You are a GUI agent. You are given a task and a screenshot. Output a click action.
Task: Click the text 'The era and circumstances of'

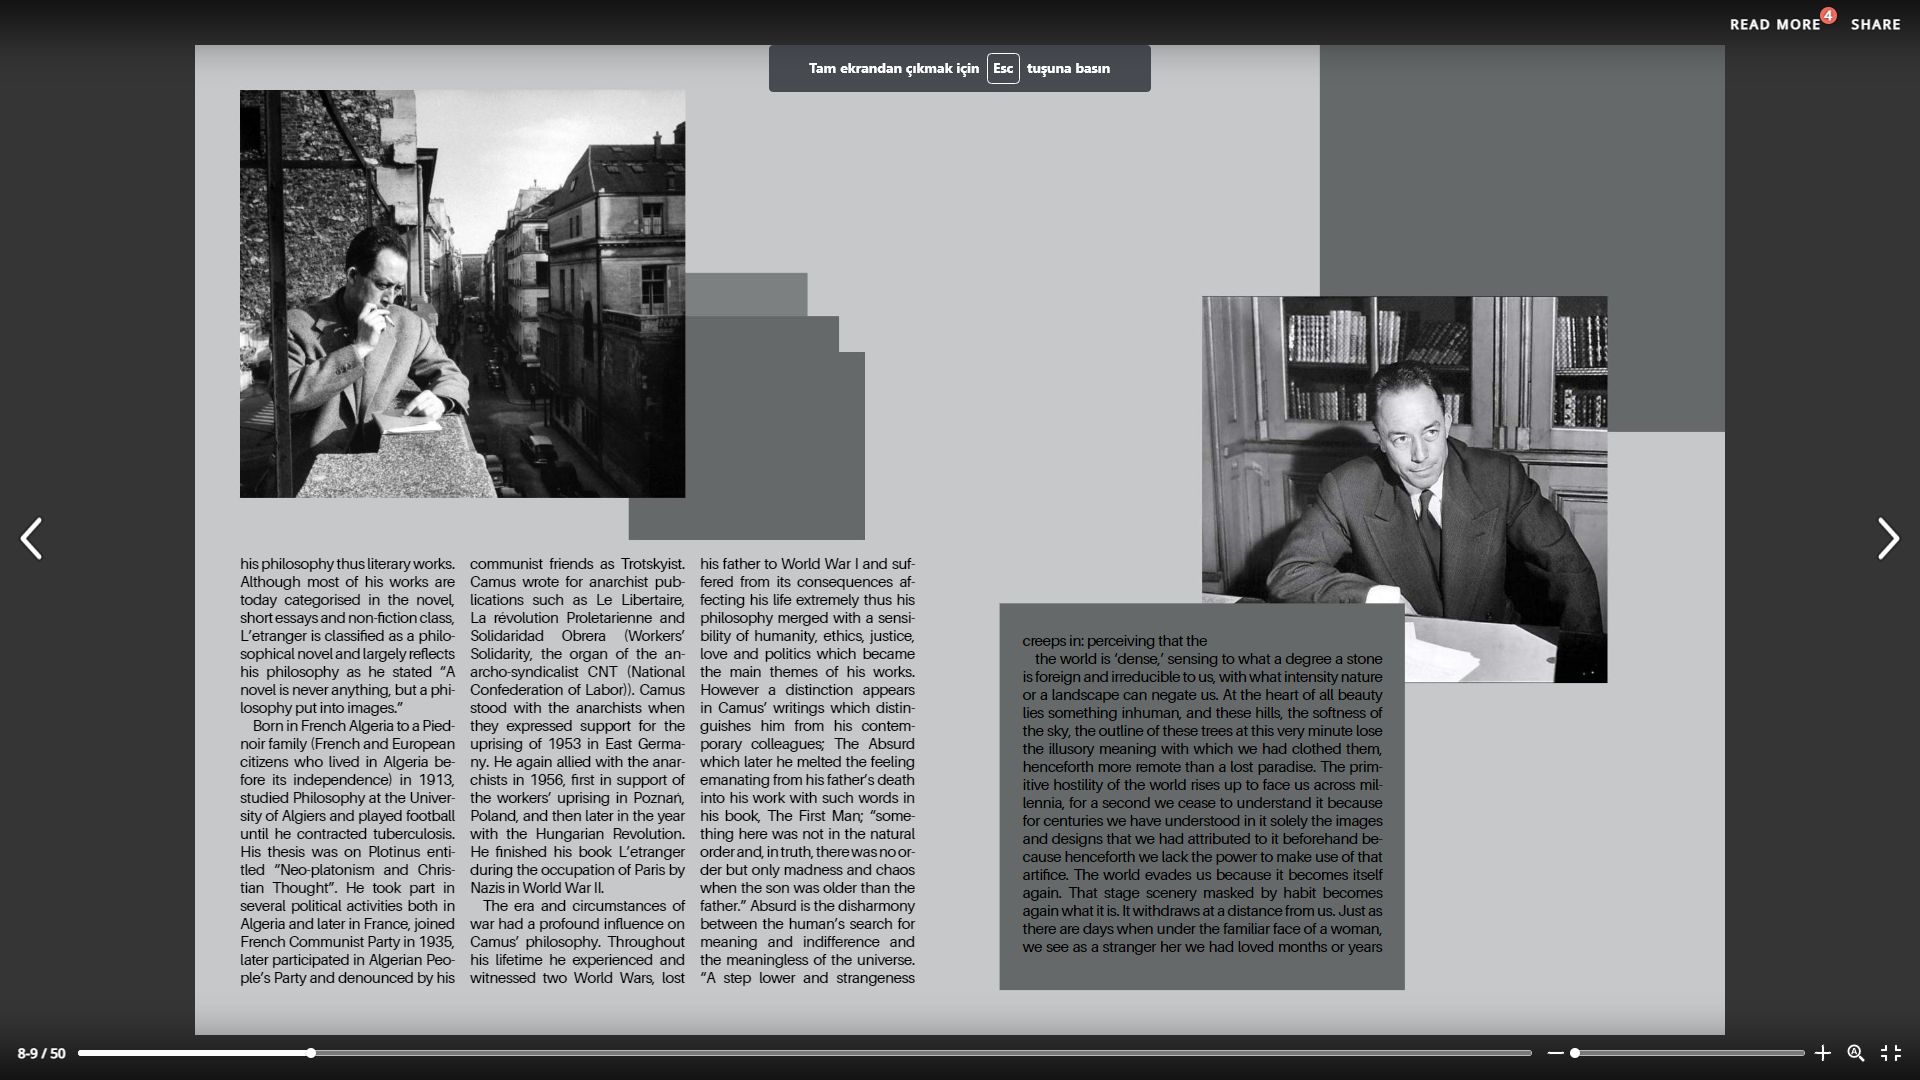[584, 906]
